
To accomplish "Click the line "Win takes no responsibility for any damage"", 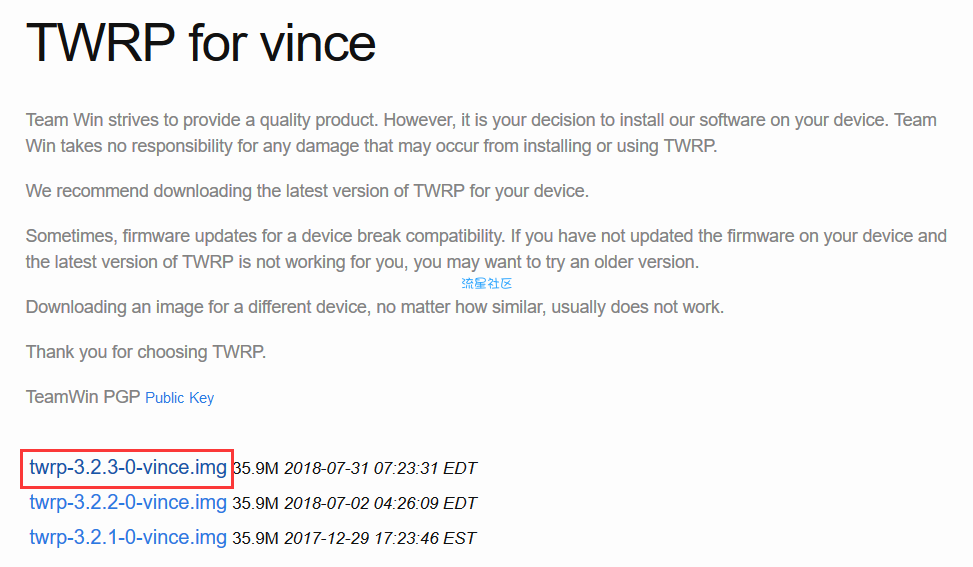I will coord(372,146).
